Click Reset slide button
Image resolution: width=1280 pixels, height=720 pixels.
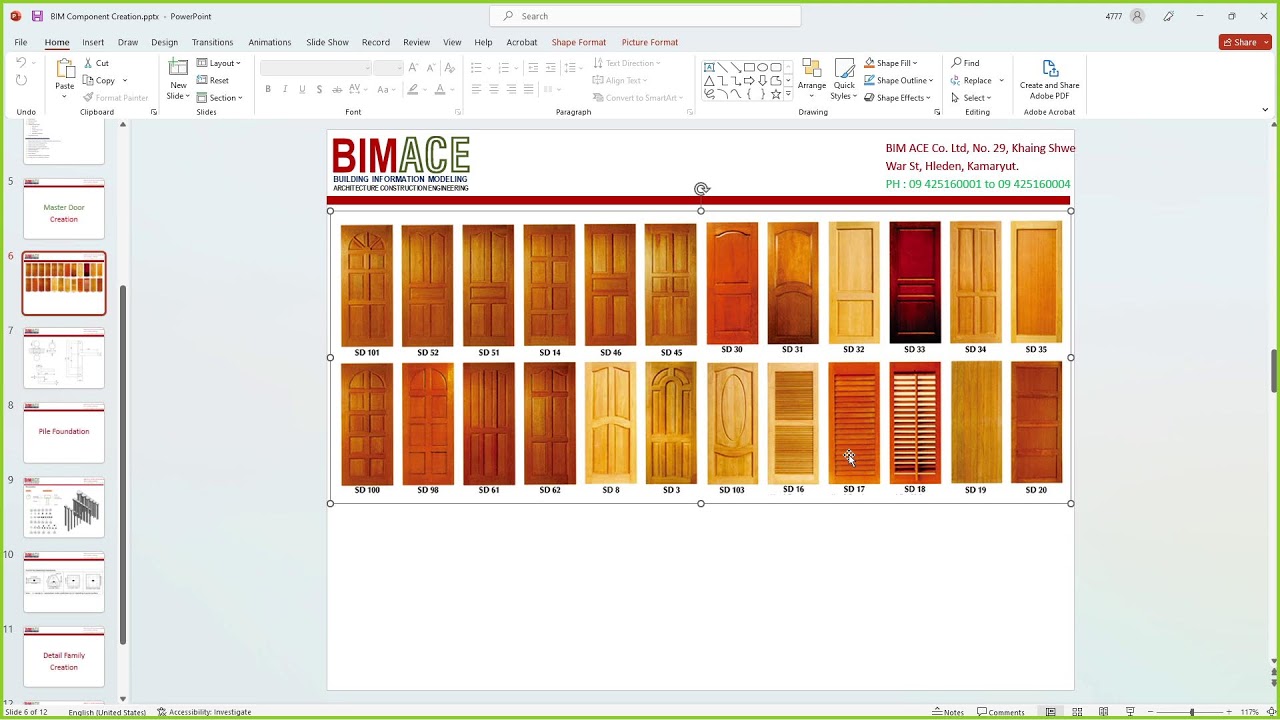pyautogui.click(x=213, y=80)
